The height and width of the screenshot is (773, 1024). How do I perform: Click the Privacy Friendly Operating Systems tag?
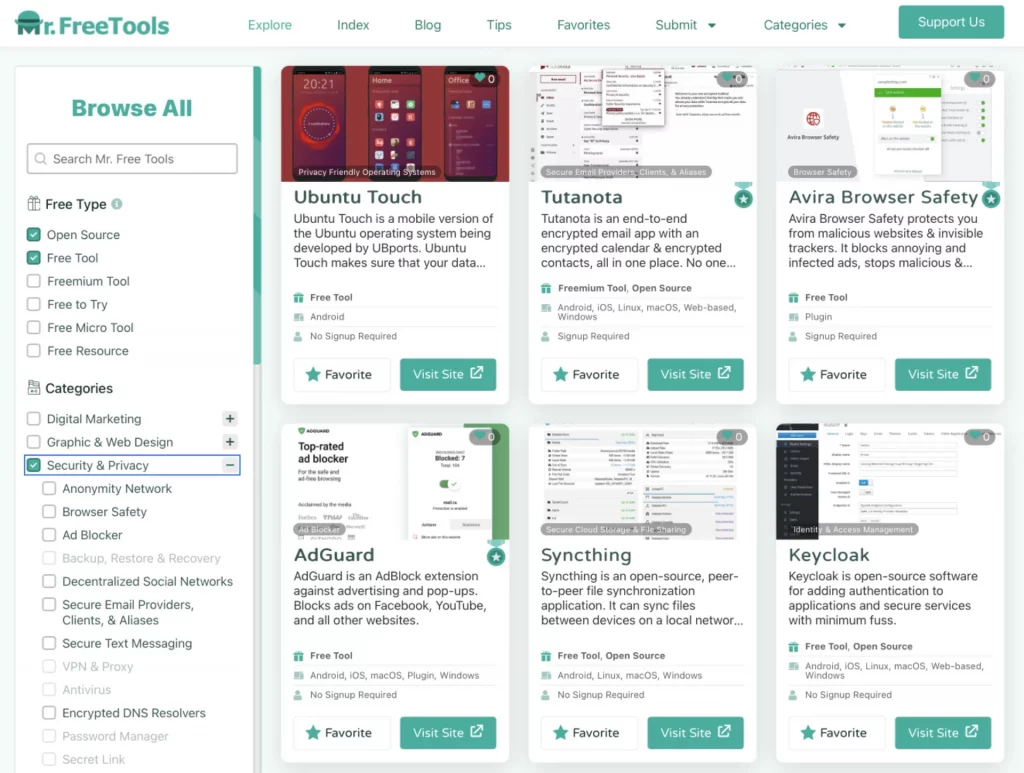pos(366,172)
